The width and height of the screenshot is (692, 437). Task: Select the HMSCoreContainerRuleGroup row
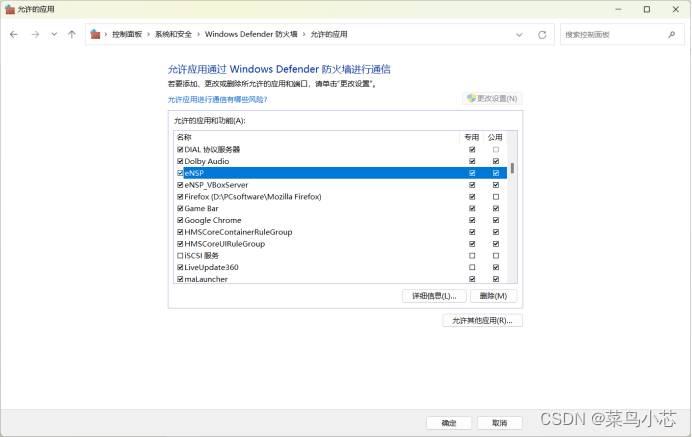pos(341,232)
